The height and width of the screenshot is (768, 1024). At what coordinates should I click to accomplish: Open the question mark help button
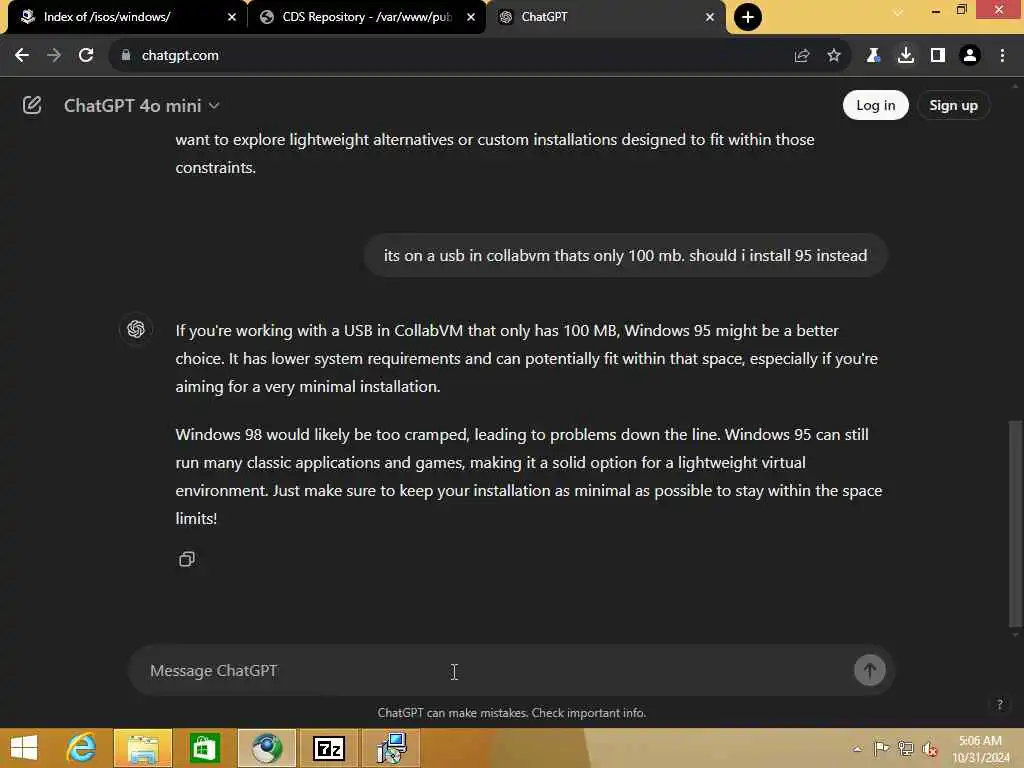click(999, 704)
